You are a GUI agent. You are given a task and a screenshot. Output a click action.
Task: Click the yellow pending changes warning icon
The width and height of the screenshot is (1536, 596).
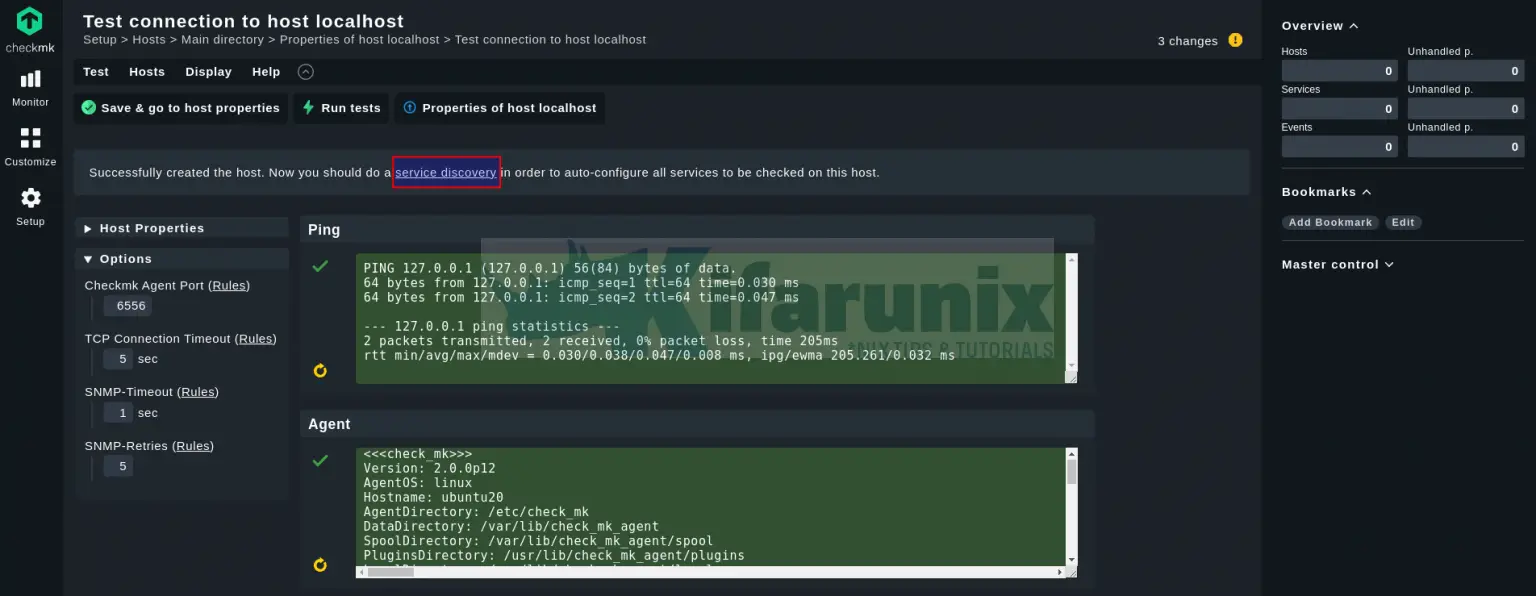point(1235,40)
